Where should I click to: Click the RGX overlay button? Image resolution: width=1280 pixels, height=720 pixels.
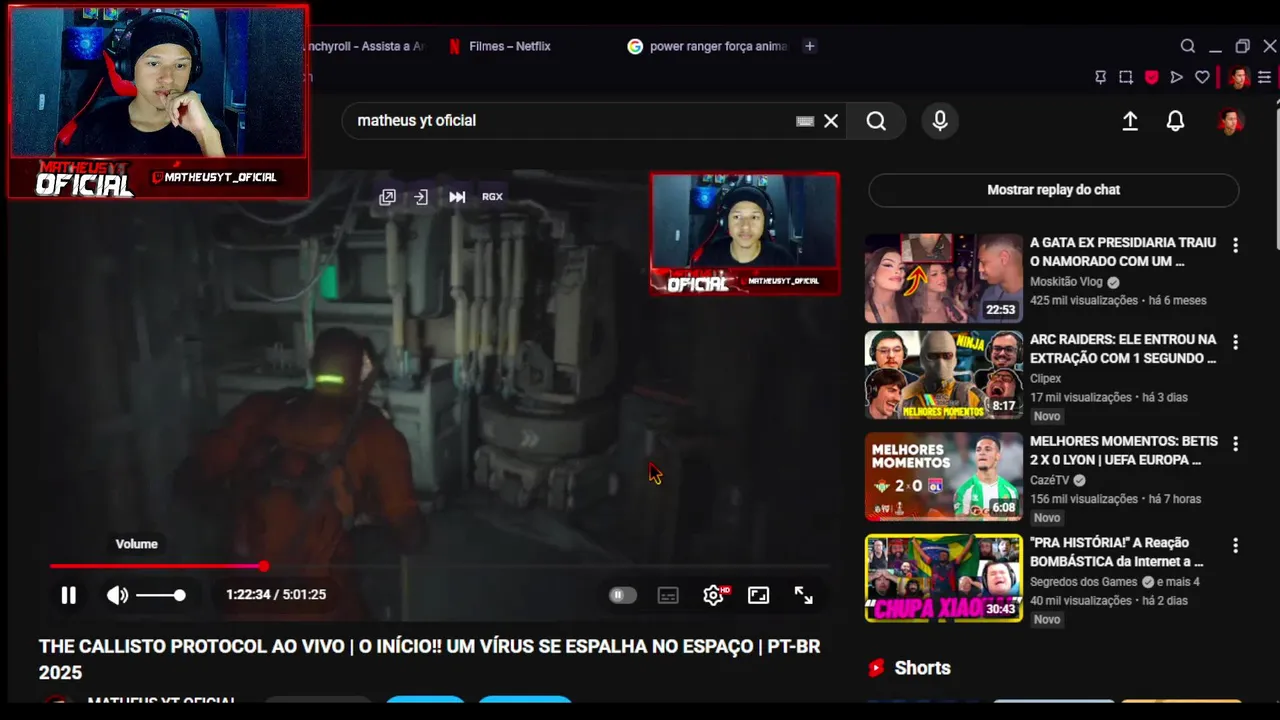(492, 197)
